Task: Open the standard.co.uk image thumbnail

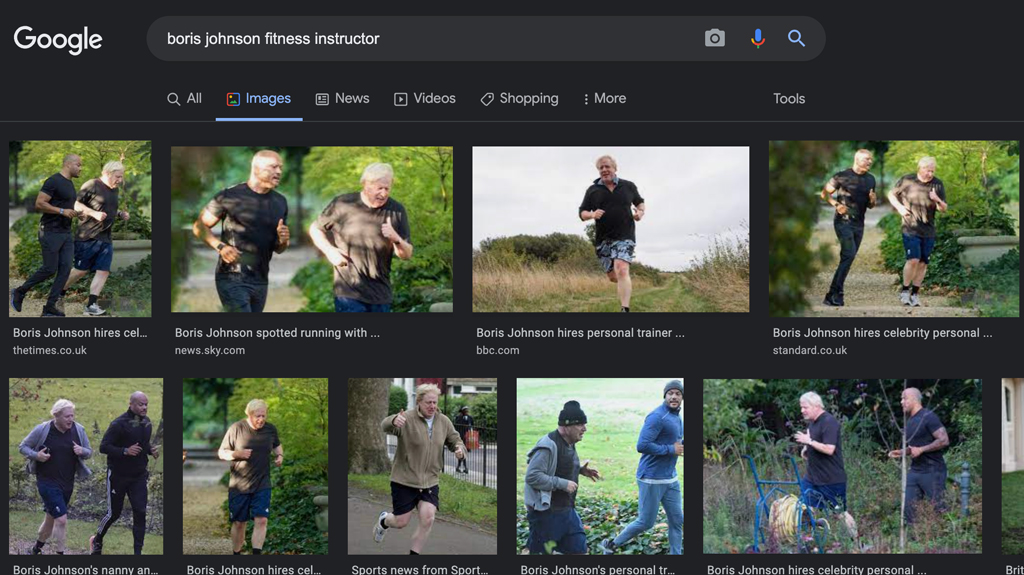Action: click(x=893, y=229)
